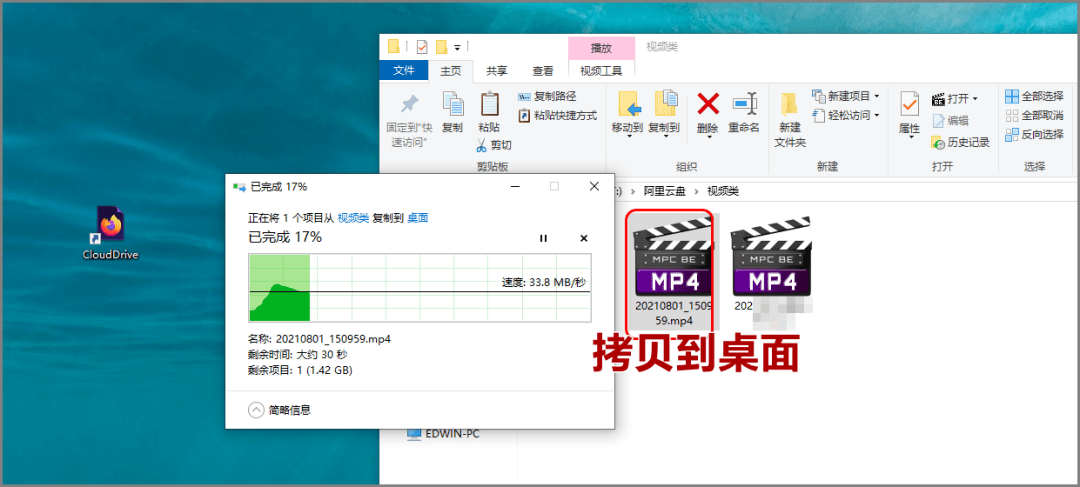1080x487 pixels.
Task: Click the quick access new folder icon
Action: 441,47
